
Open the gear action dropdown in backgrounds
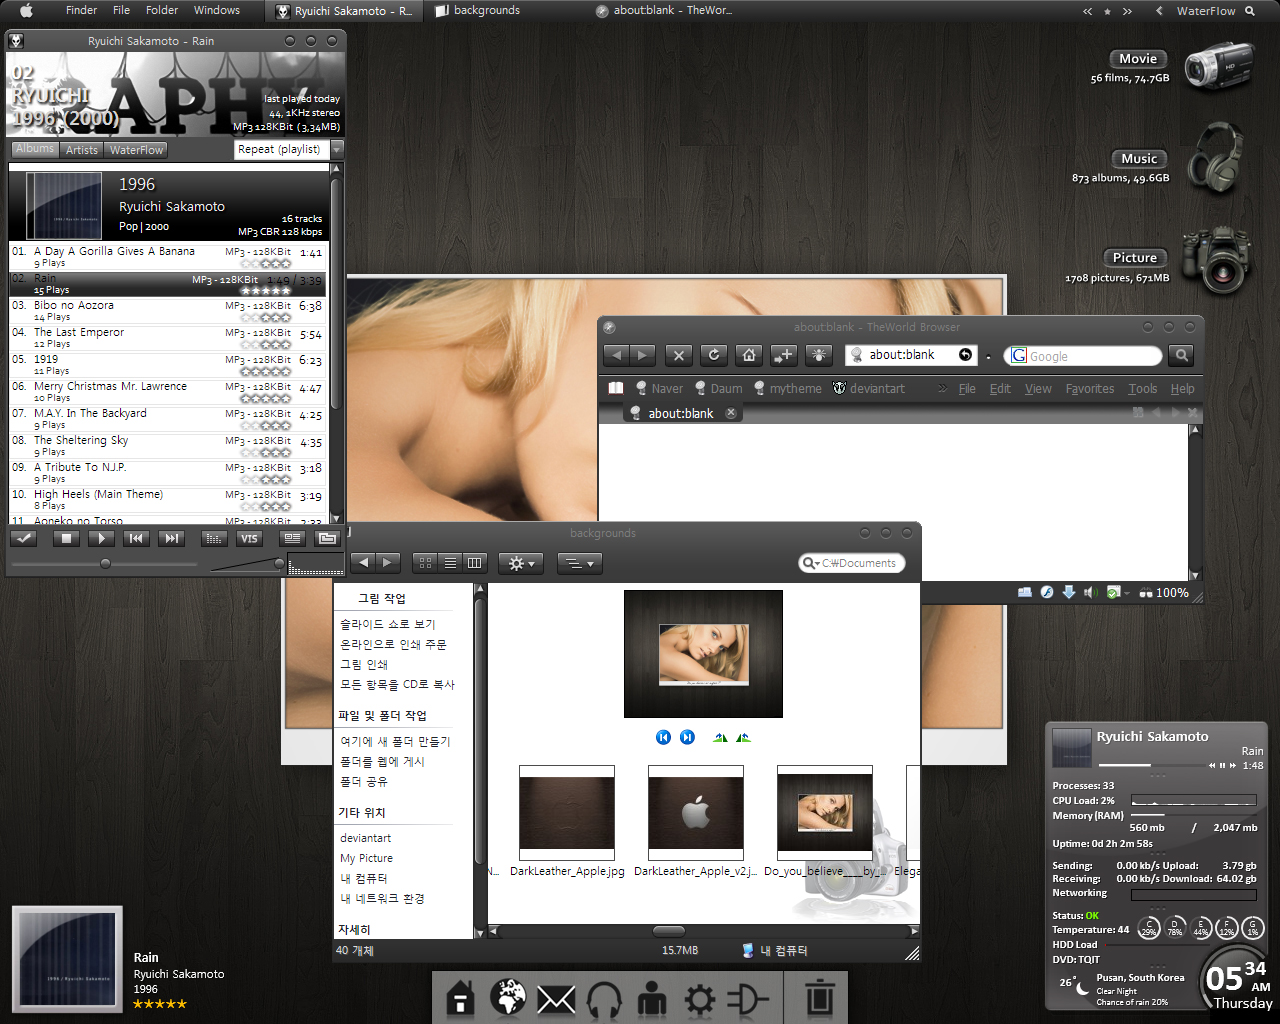point(521,563)
